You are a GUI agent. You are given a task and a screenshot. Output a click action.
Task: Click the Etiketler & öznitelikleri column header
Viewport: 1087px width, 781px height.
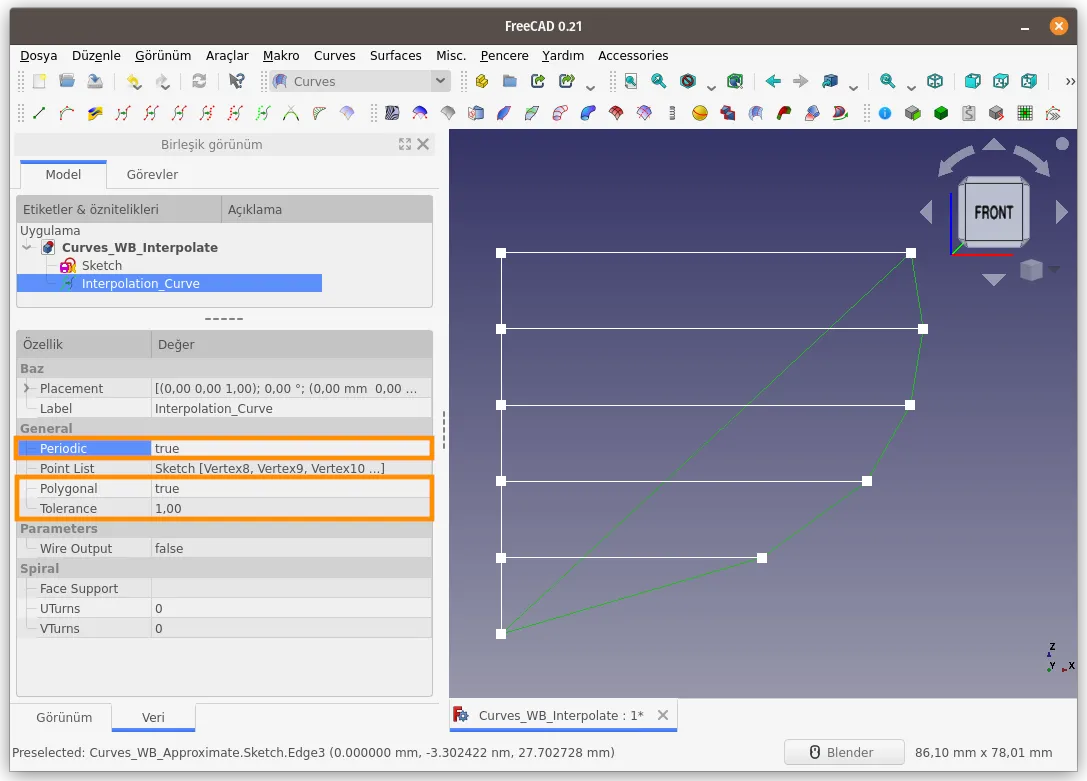tap(119, 209)
